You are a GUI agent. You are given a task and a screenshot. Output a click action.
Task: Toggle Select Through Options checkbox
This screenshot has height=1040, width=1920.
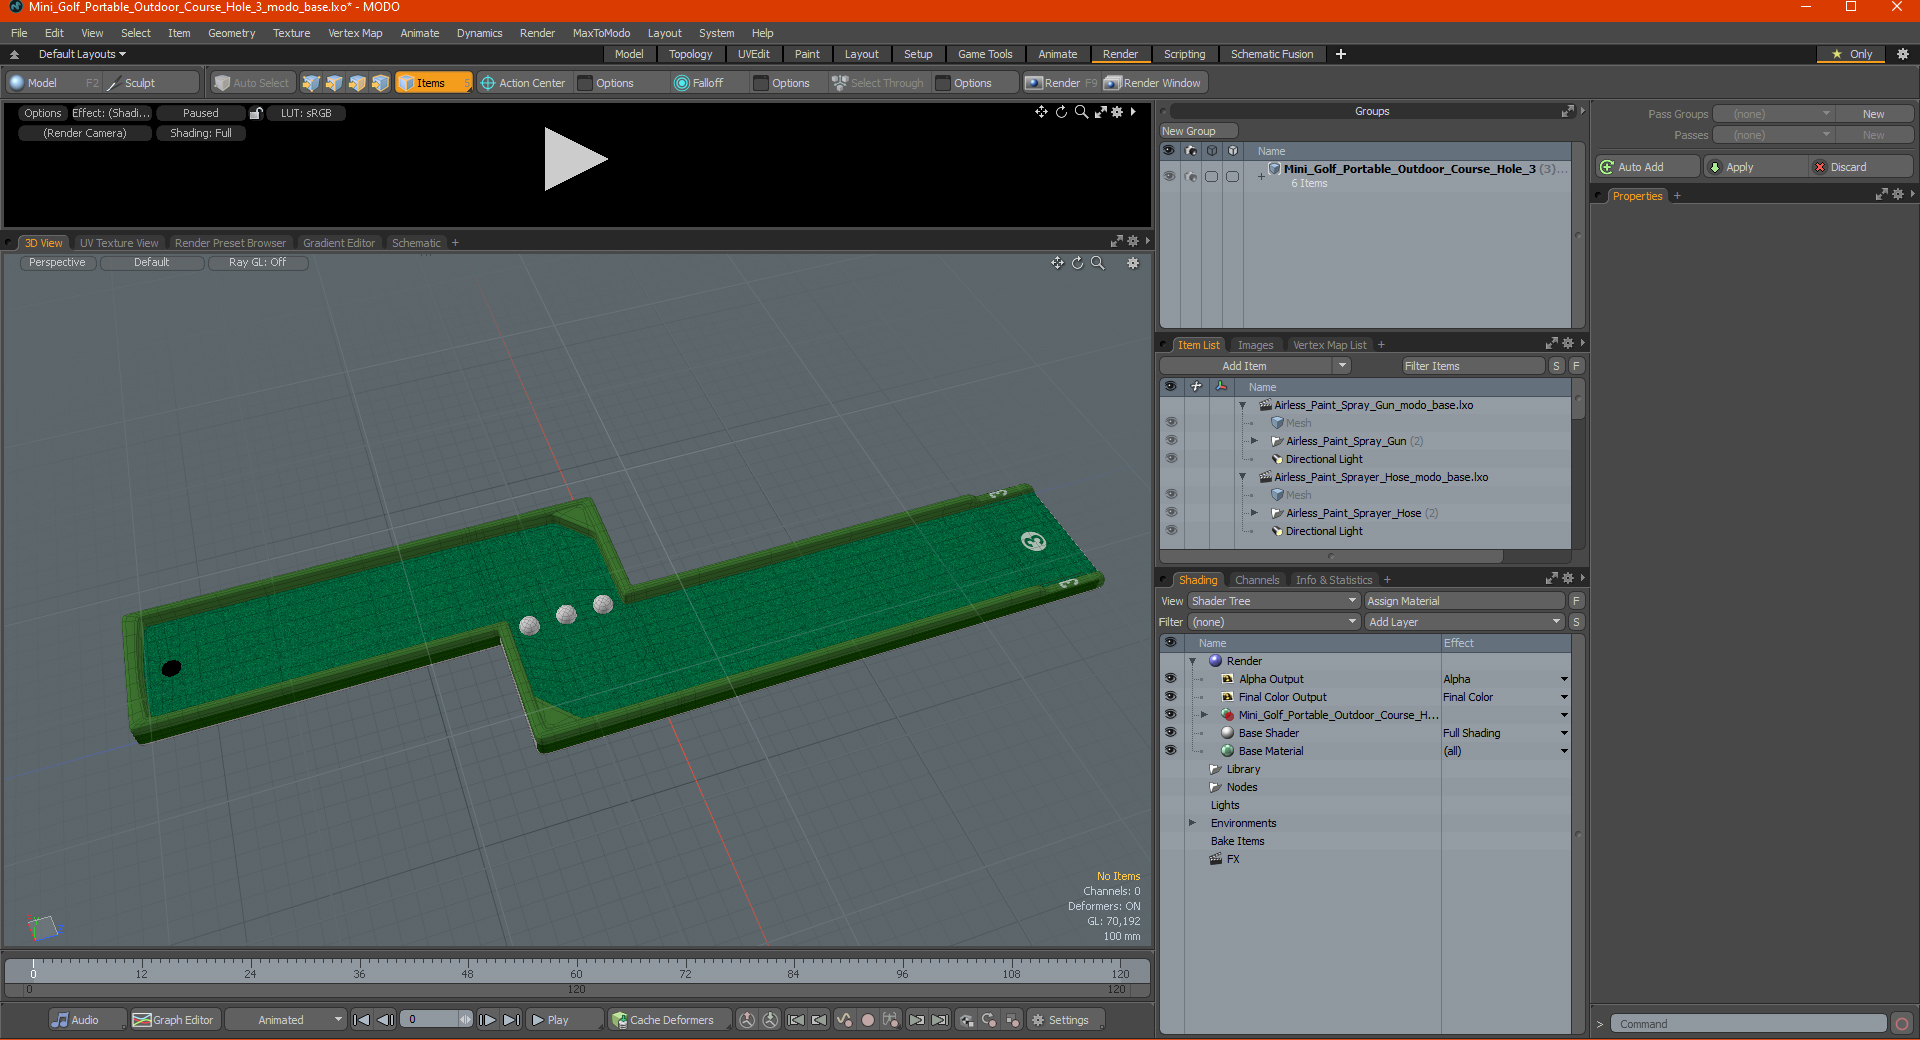pyautogui.click(x=943, y=83)
